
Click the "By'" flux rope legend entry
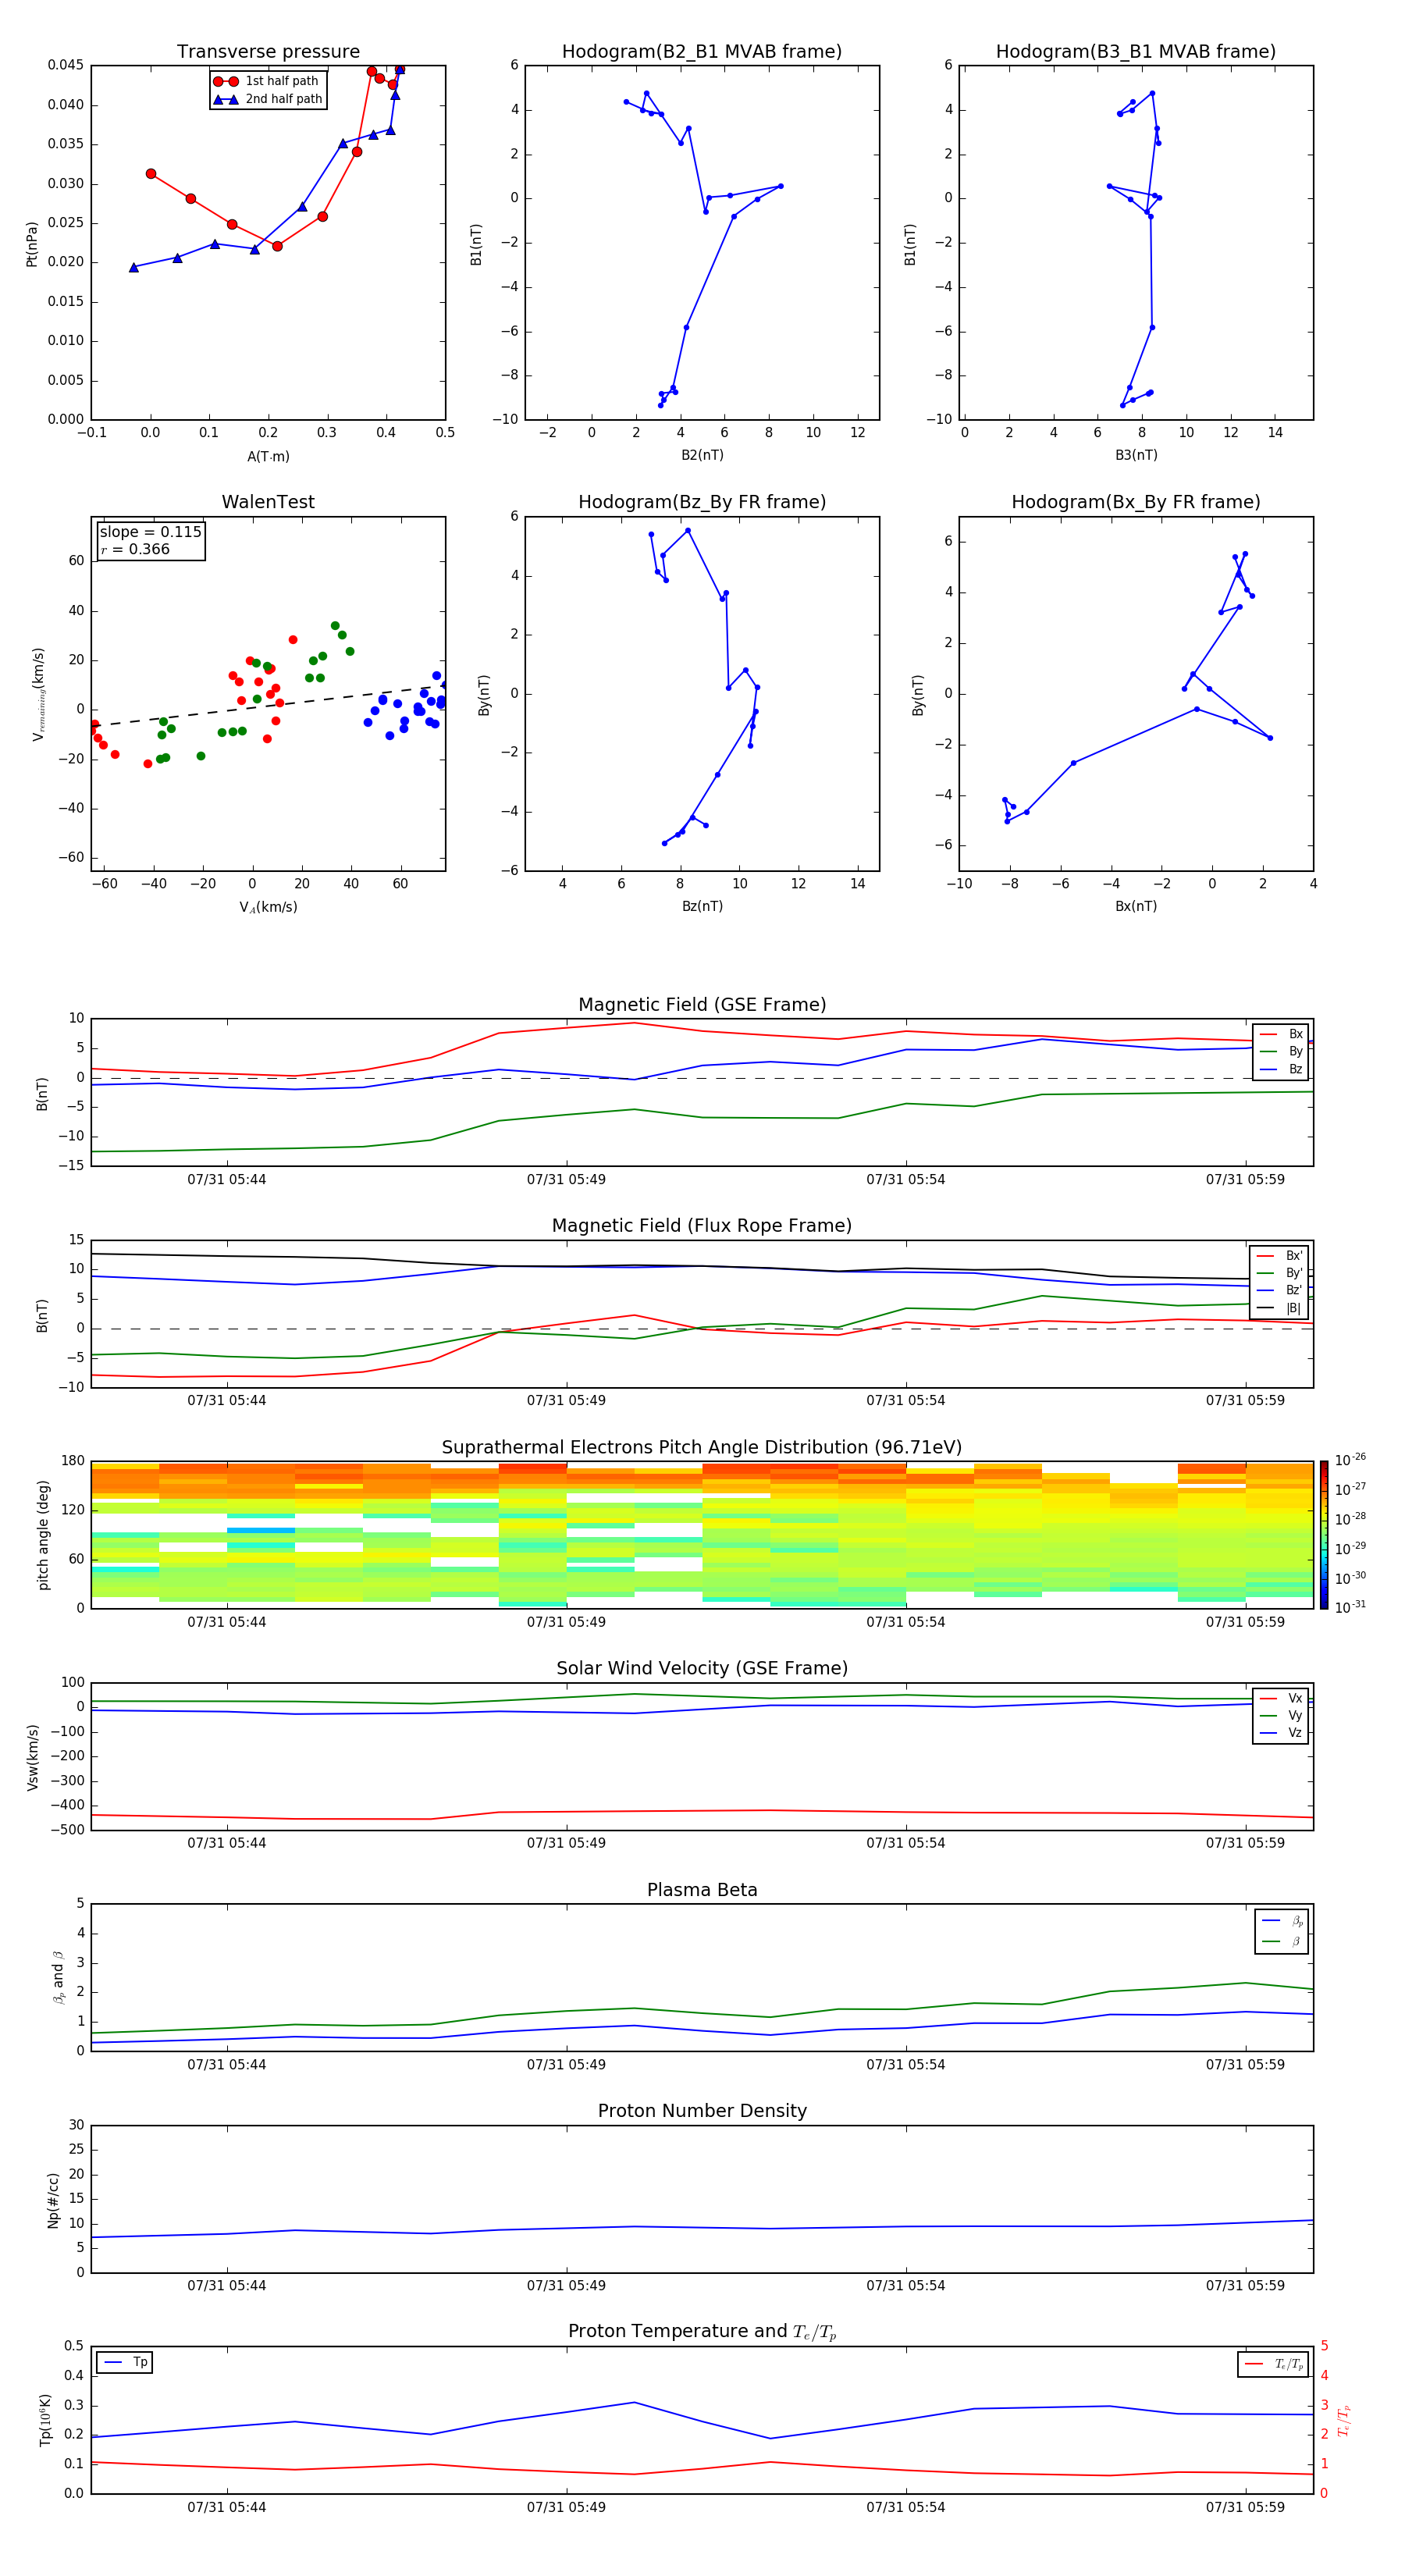point(1279,1273)
